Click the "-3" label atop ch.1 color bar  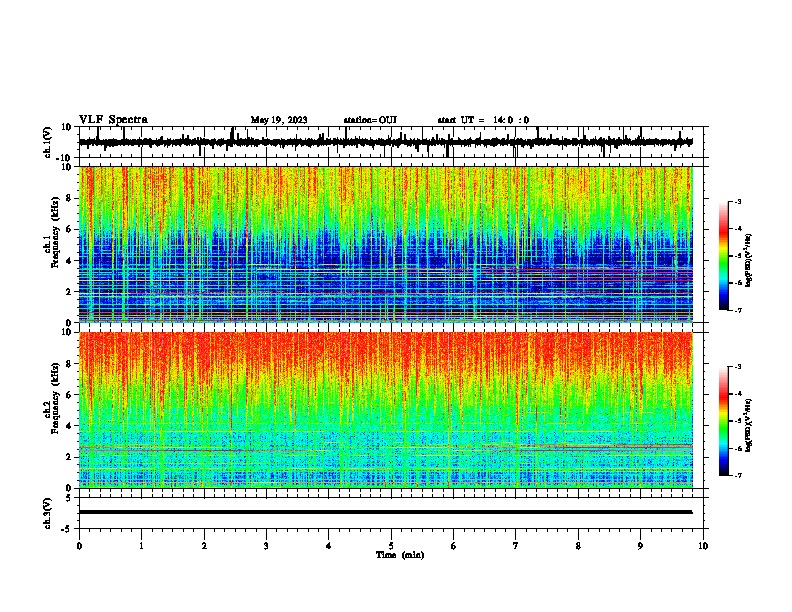pos(738,201)
